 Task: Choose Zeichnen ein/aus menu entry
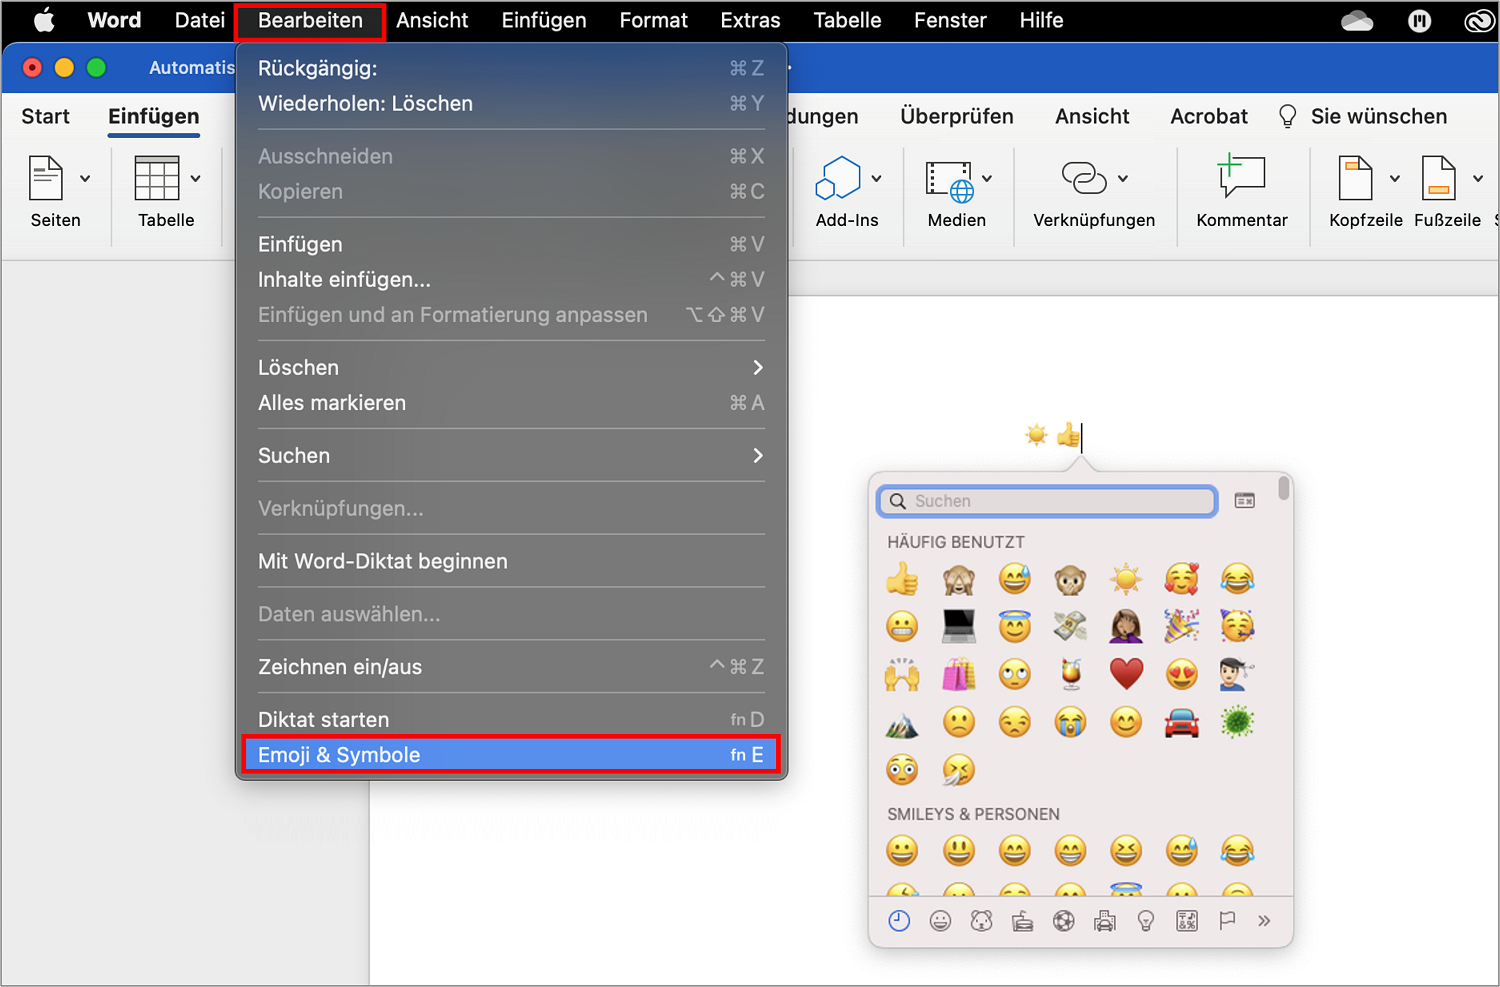(511, 666)
